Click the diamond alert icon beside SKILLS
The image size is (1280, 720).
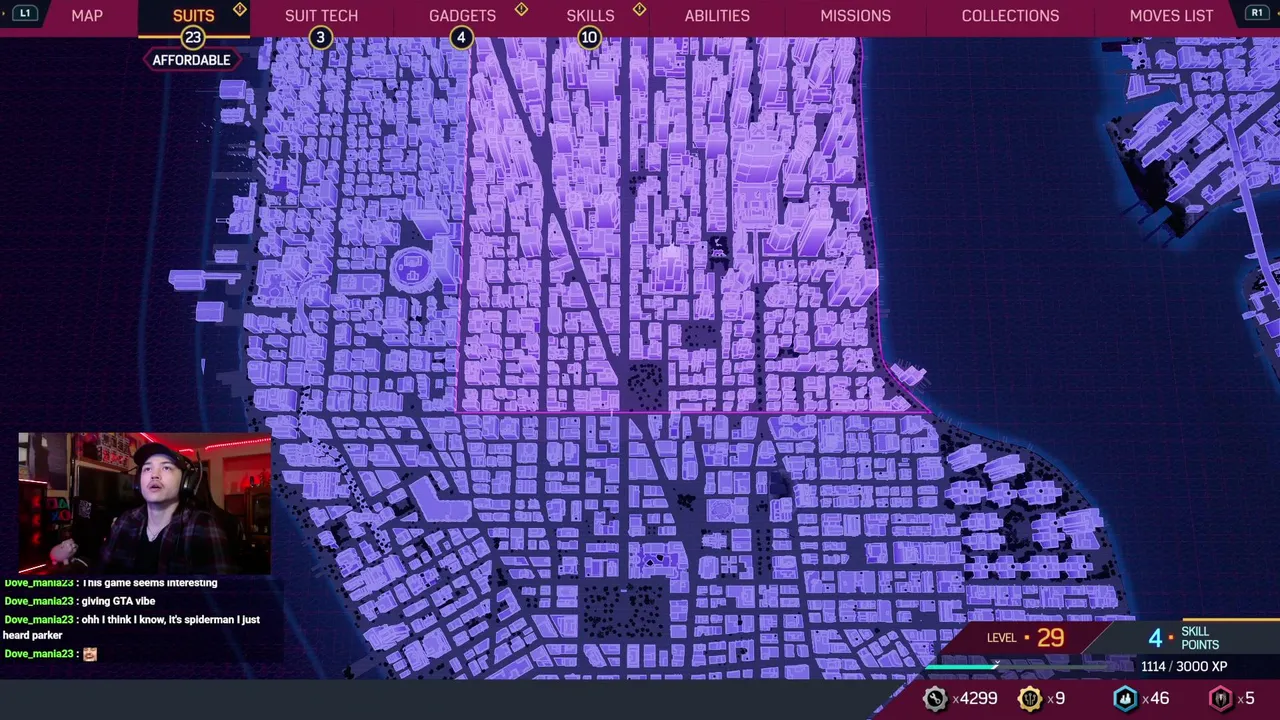(x=639, y=9)
